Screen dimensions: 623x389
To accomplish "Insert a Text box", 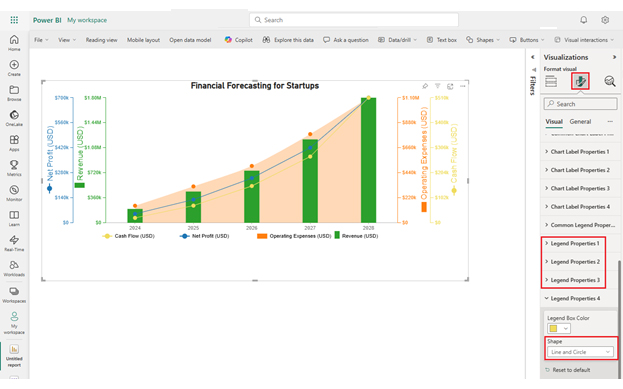I will (x=441, y=40).
